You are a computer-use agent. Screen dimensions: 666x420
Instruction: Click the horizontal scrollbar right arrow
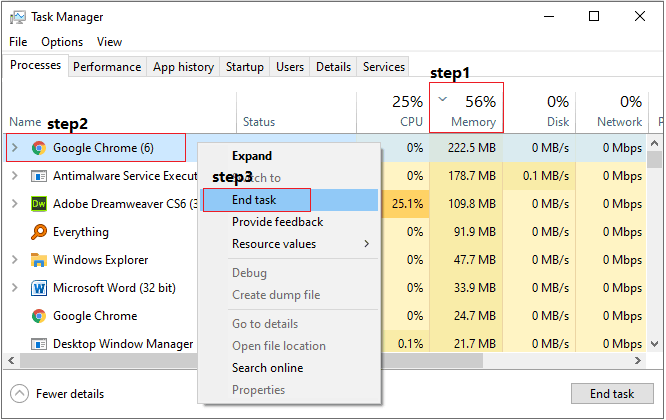[638, 361]
